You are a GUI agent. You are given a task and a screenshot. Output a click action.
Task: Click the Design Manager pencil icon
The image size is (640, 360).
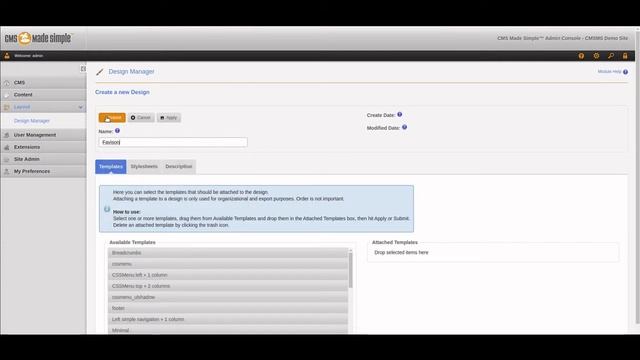click(x=100, y=72)
